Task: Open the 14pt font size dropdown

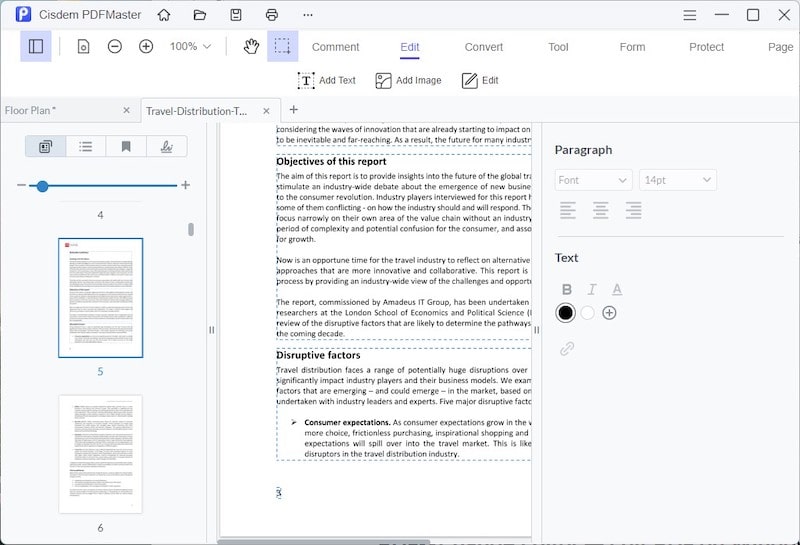Action: [x=678, y=180]
